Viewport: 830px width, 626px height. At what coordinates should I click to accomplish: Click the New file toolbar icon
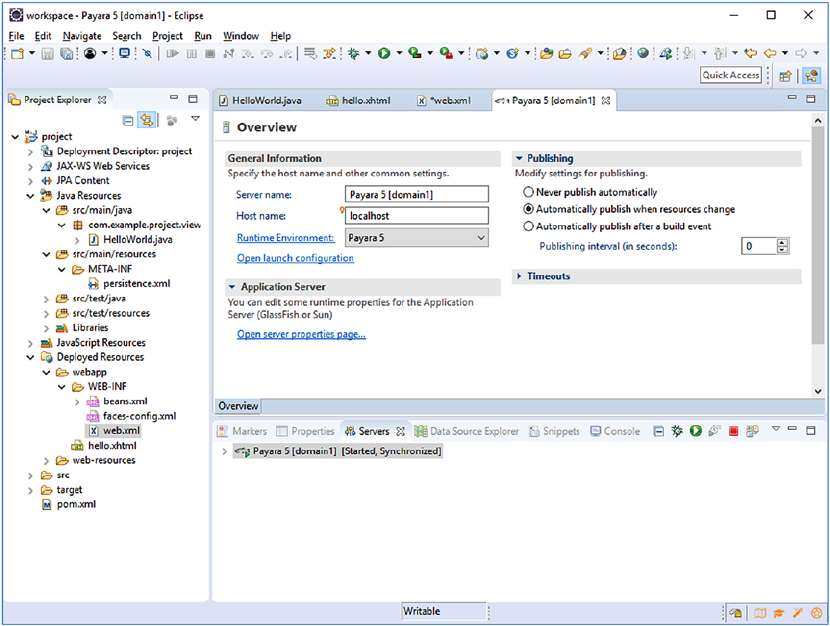(x=17, y=53)
